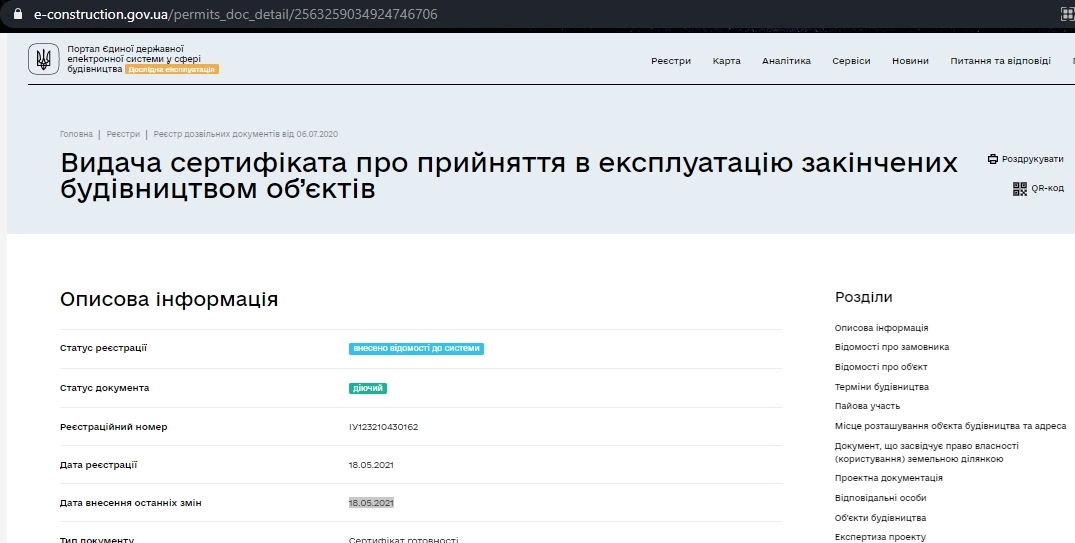Go to Реєстри breadcrumb link
The image size is (1075, 543).
point(123,134)
